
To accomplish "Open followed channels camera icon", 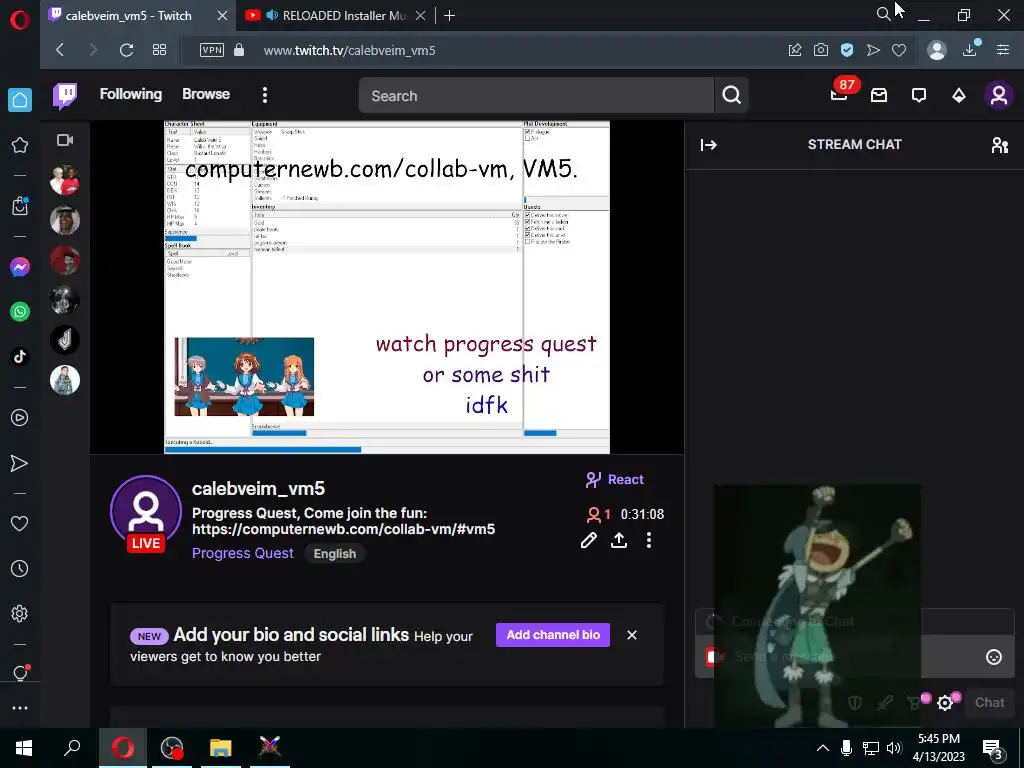I will click(65, 140).
